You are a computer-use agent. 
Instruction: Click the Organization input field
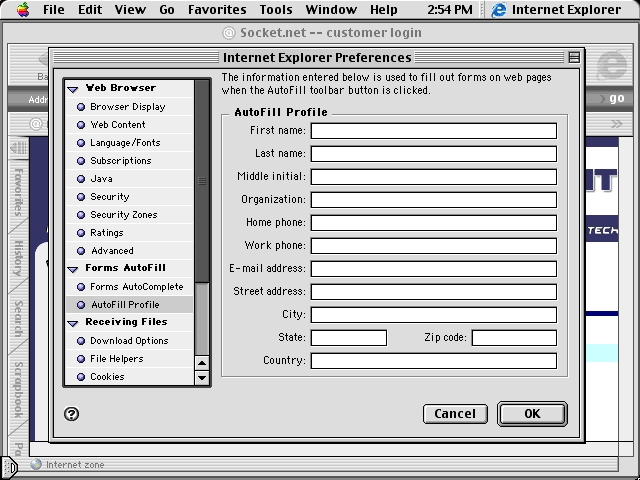click(433, 200)
